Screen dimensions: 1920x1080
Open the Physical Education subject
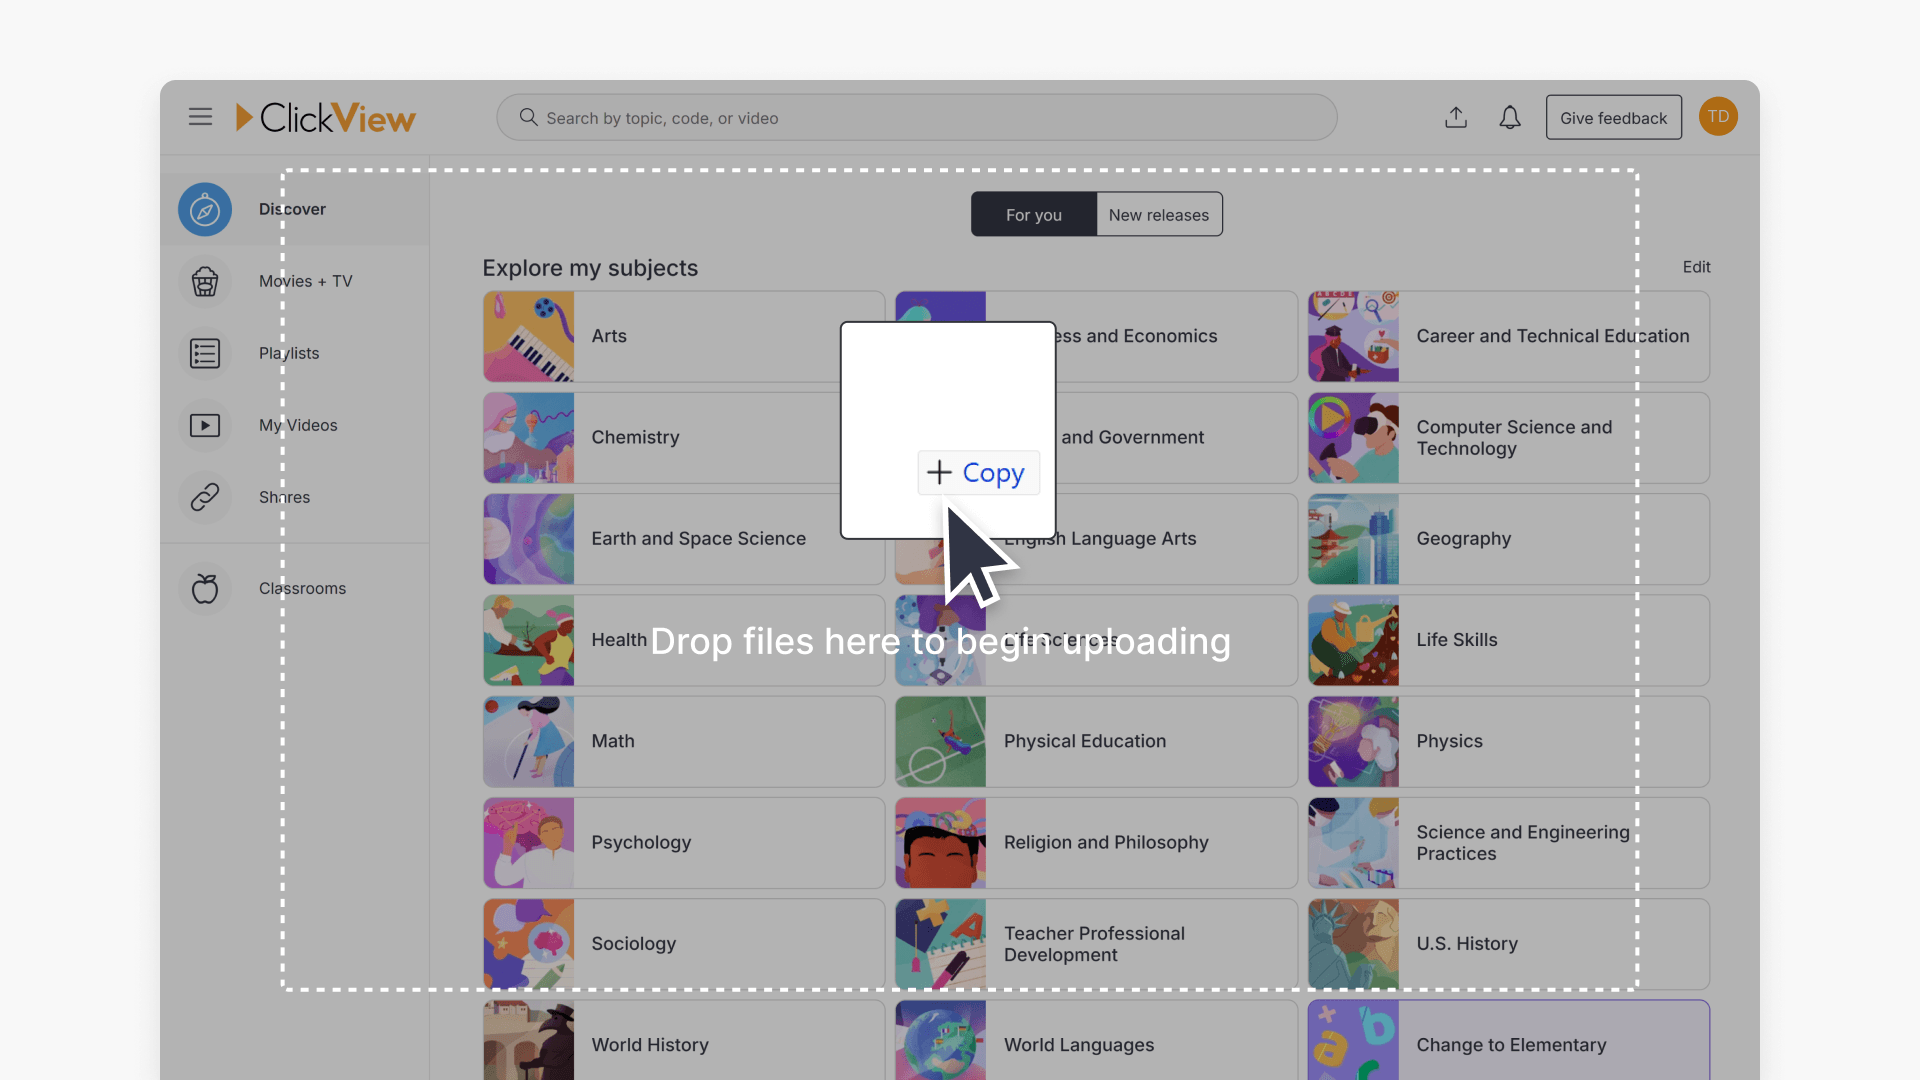click(1095, 741)
